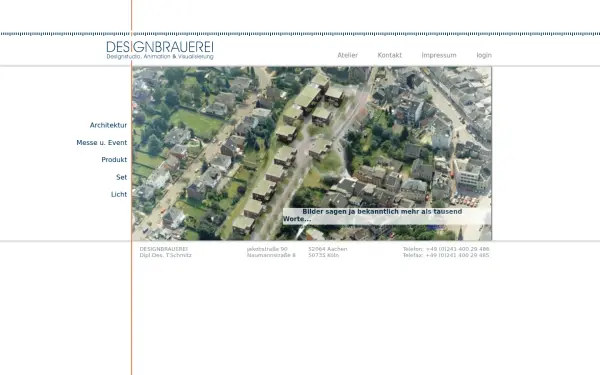600x375 pixels.
Task: Choose the Produkt category
Action: point(114,160)
